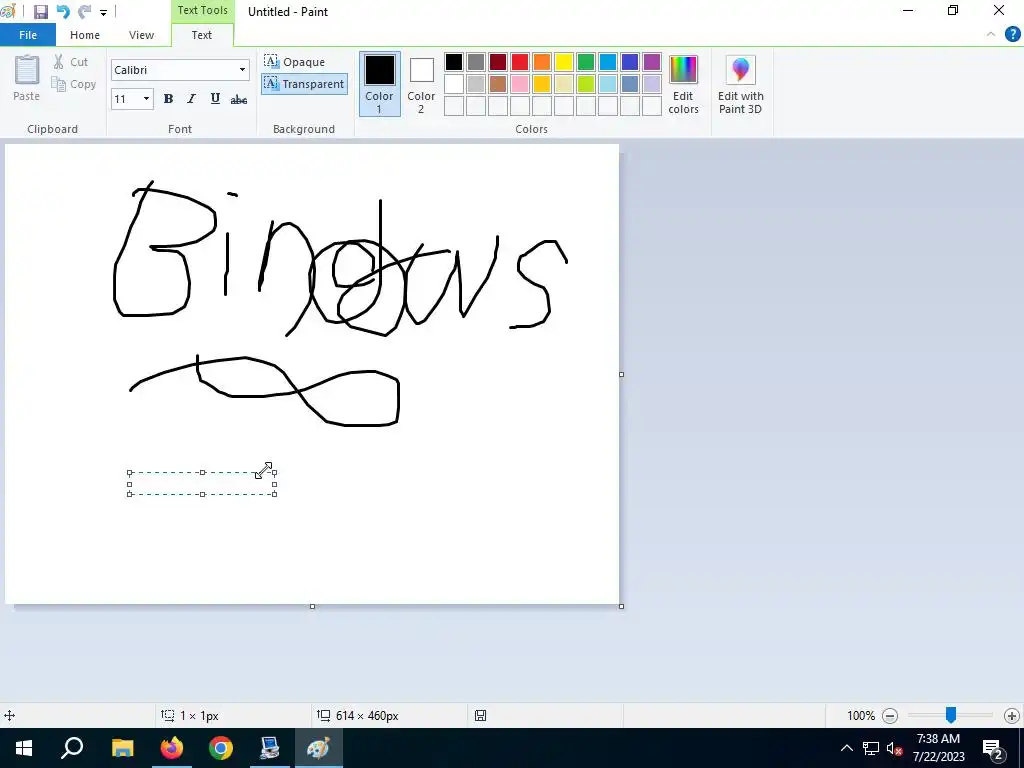
Task: Set text background to Transparent
Action: (304, 84)
